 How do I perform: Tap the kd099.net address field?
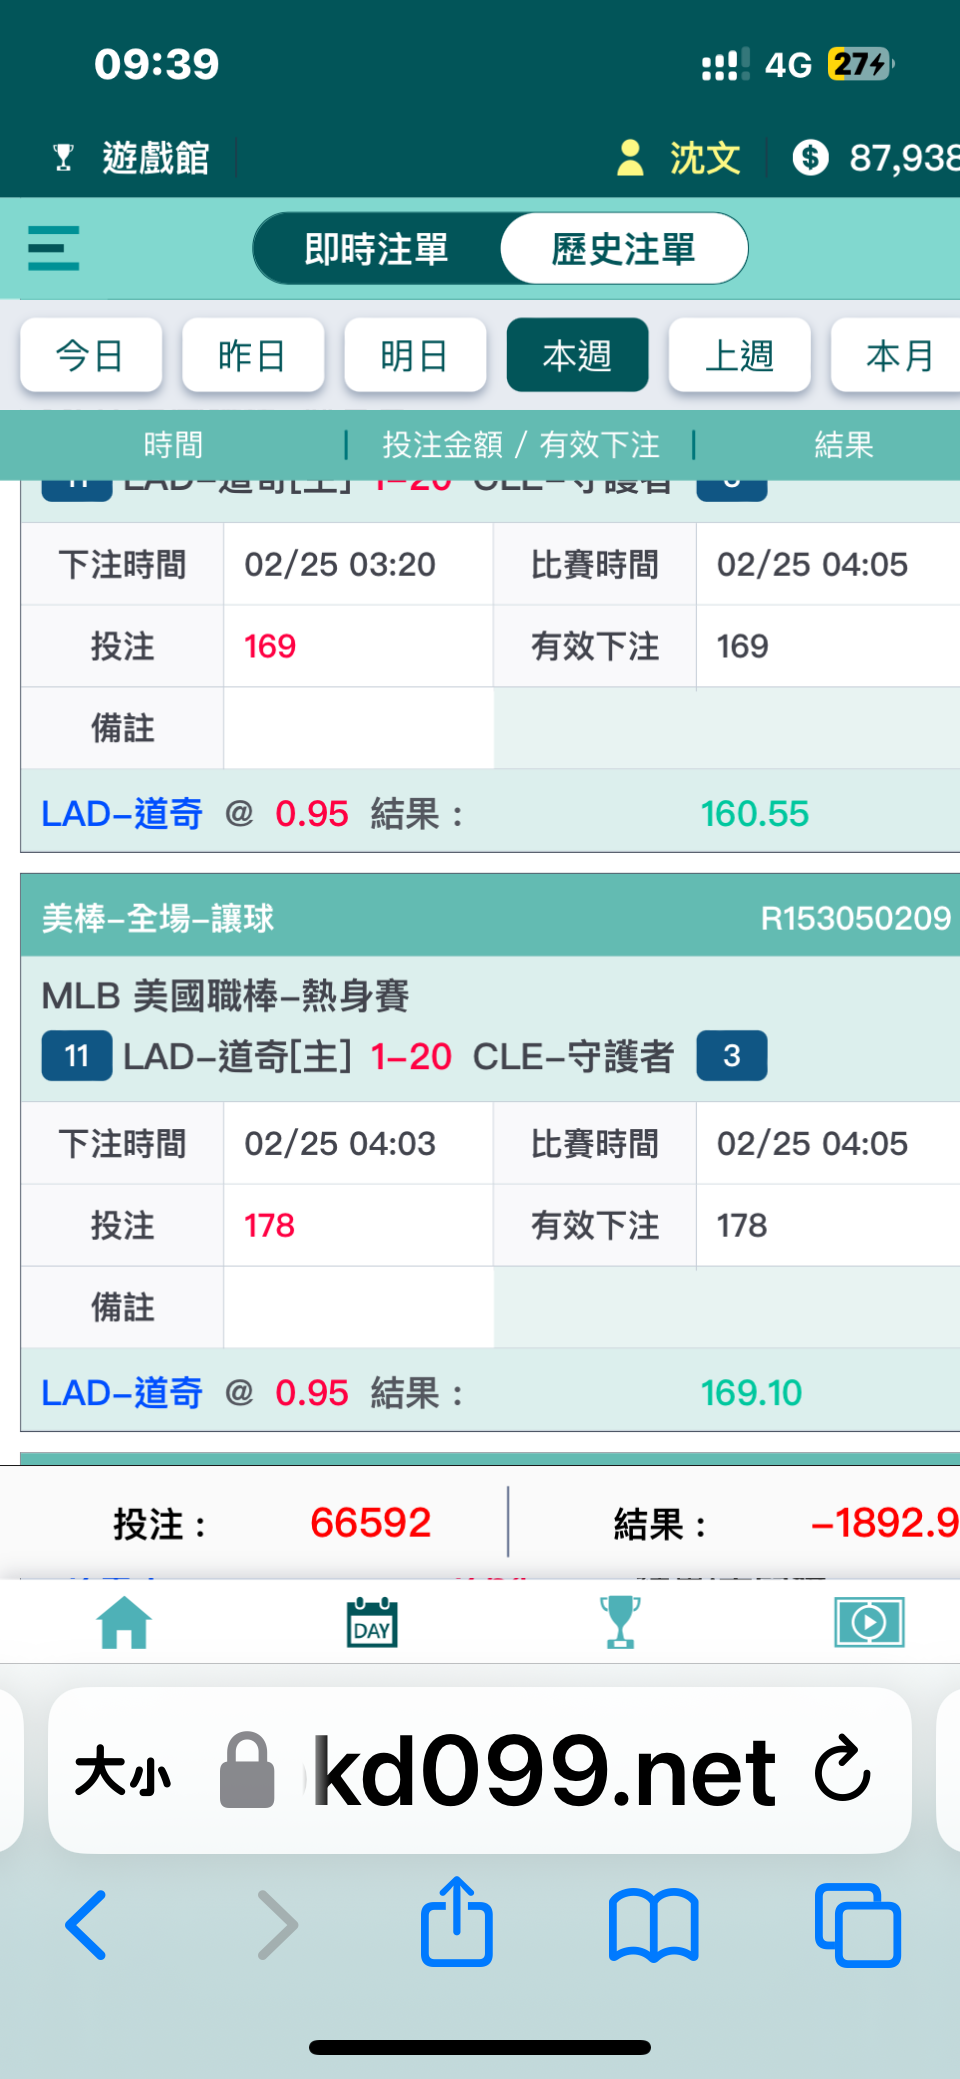pyautogui.click(x=545, y=1771)
